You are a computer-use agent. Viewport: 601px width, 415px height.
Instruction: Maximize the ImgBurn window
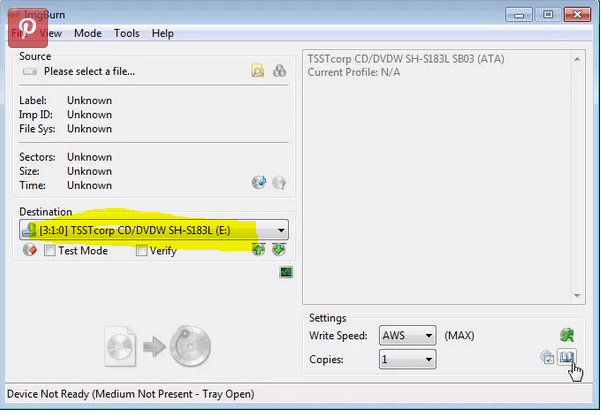548,15
